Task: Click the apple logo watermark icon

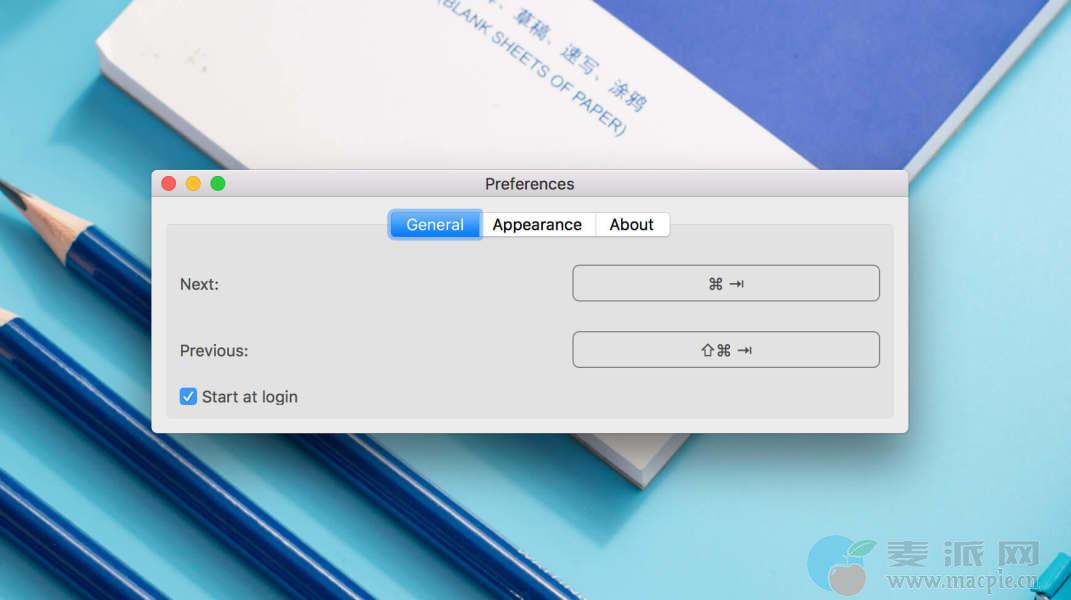Action: click(x=841, y=563)
